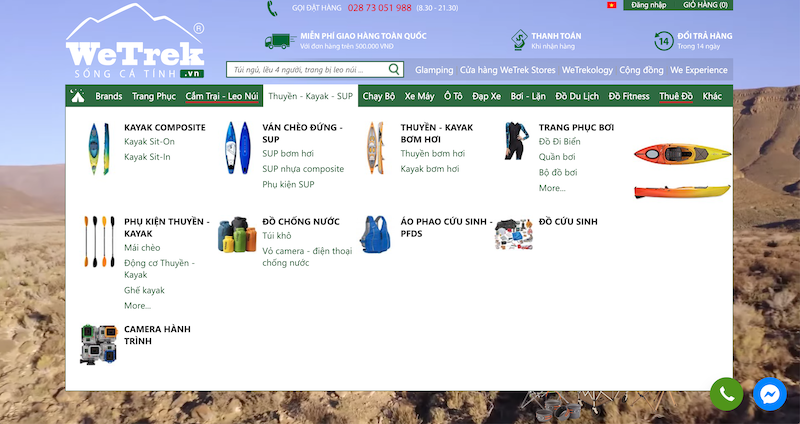Screen dimensions: 800x424
Task: Open Mái chèo link
Action: coord(142,248)
